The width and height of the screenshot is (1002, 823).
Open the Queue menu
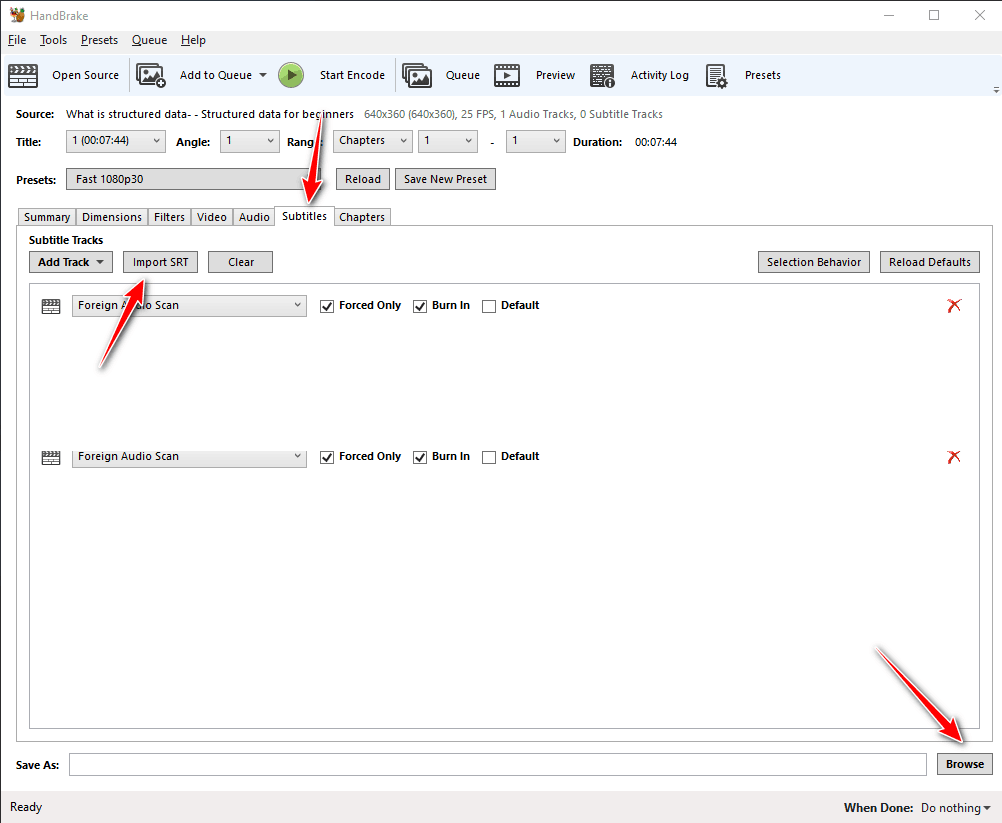tap(149, 40)
